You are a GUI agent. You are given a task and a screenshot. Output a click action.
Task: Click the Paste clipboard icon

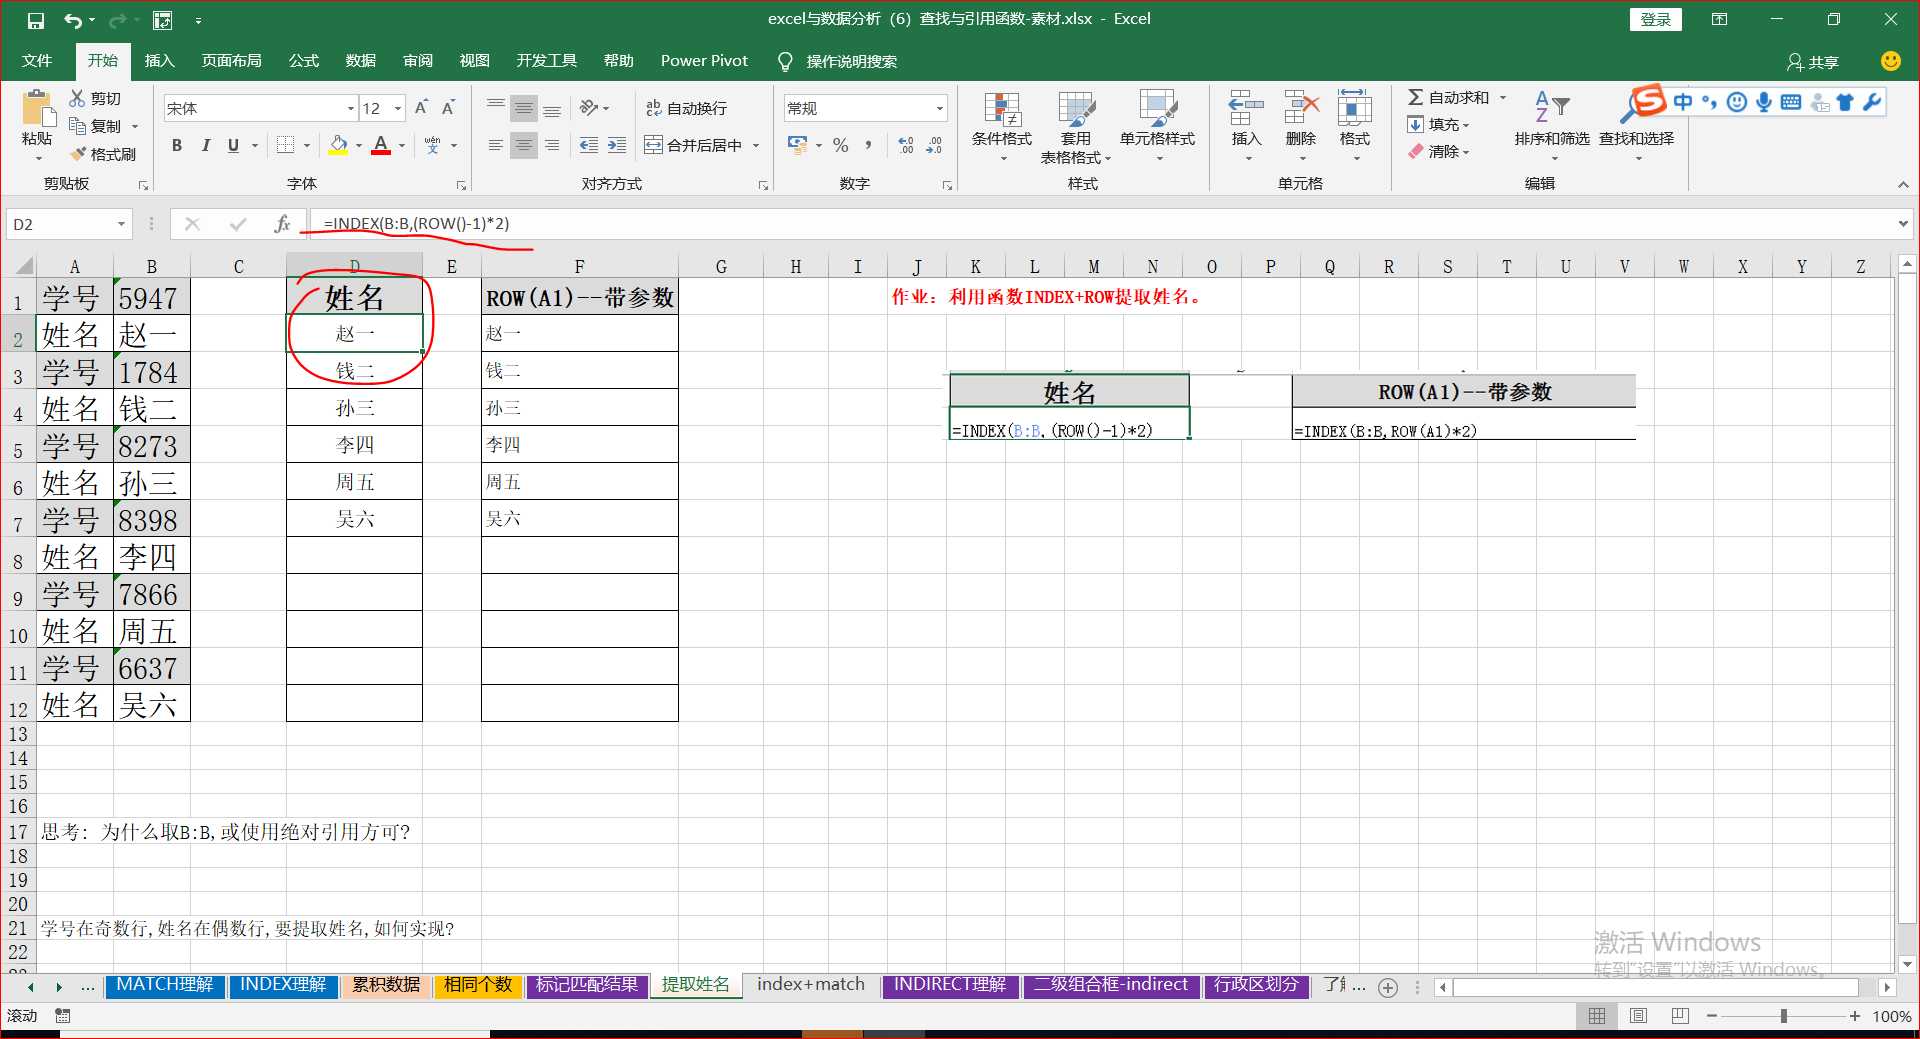click(37, 108)
